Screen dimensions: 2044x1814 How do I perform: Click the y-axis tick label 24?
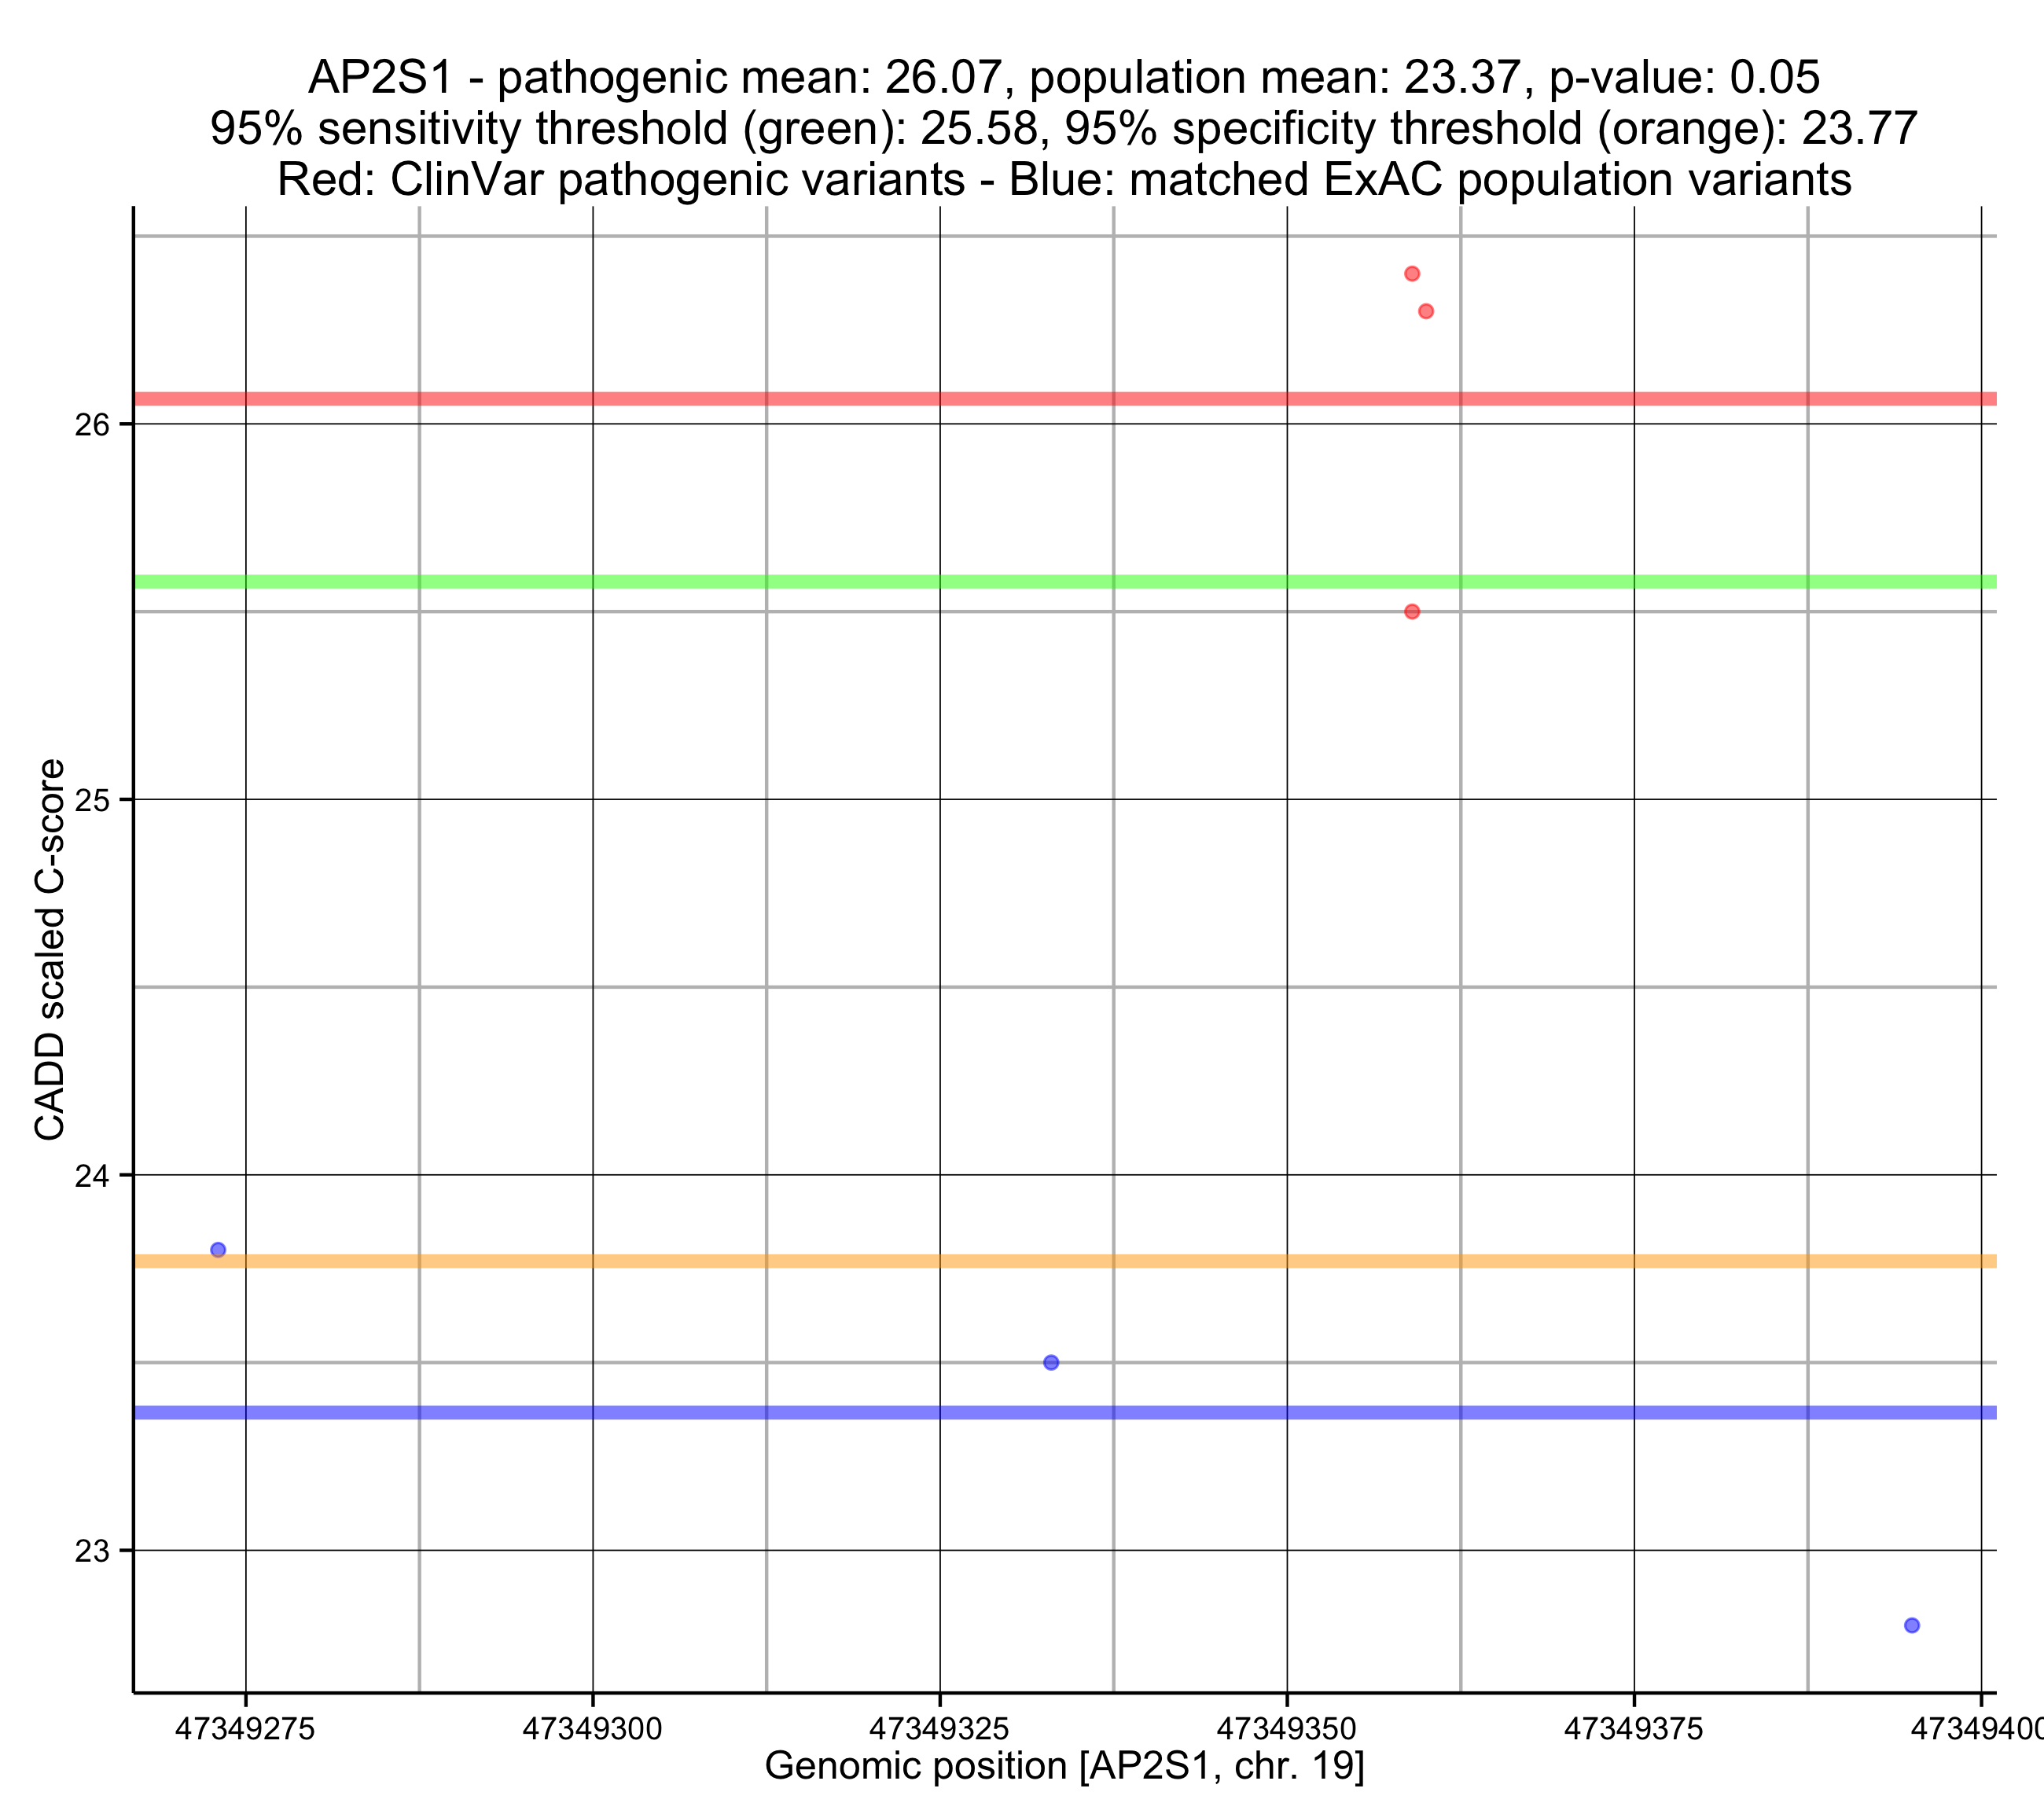click(91, 1176)
